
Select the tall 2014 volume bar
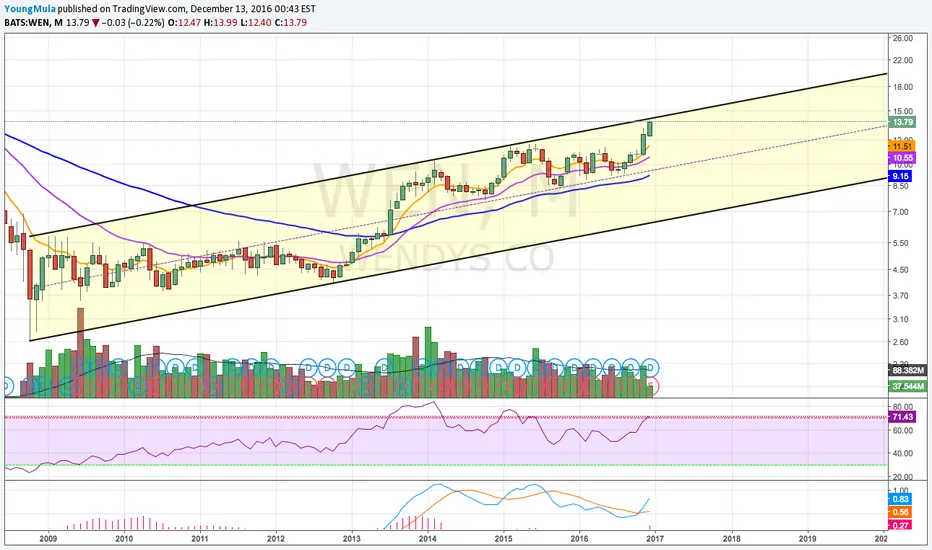point(428,362)
